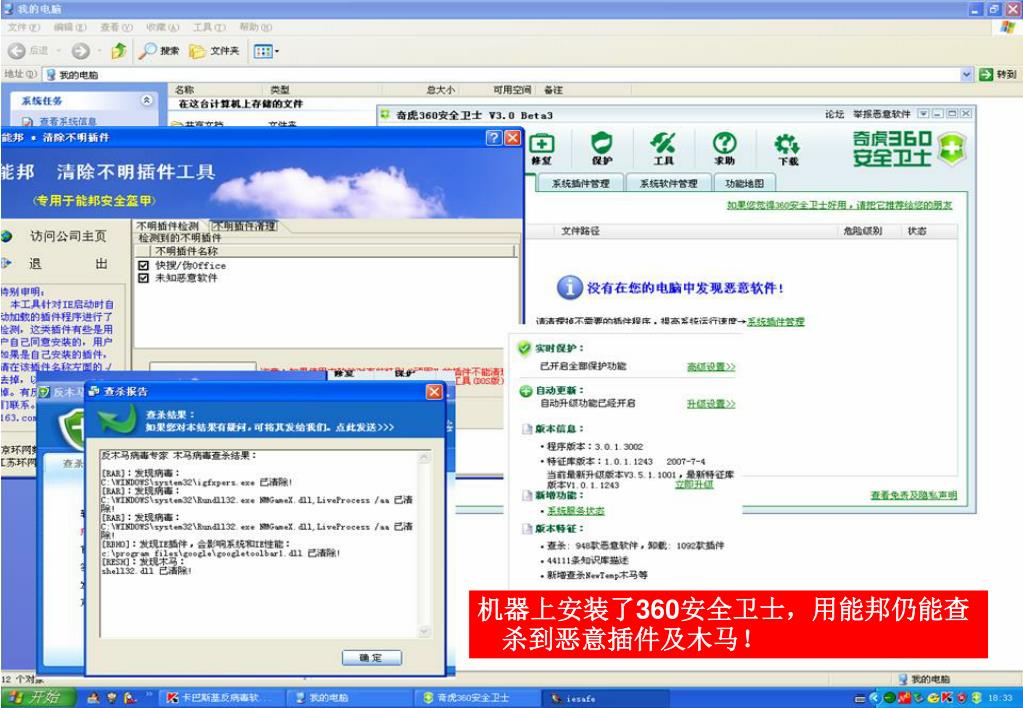The width and height of the screenshot is (1023, 708).
Task: Click the information icon beside 没有在您的电脑中发现恶意软件
Action: 569,286
